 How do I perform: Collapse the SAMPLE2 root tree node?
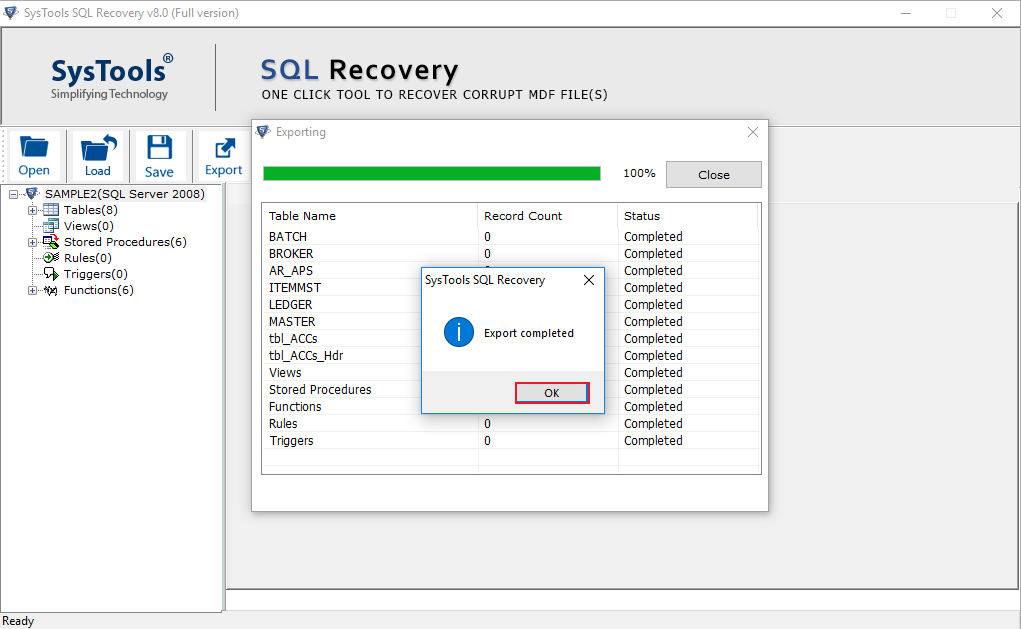[x=14, y=194]
